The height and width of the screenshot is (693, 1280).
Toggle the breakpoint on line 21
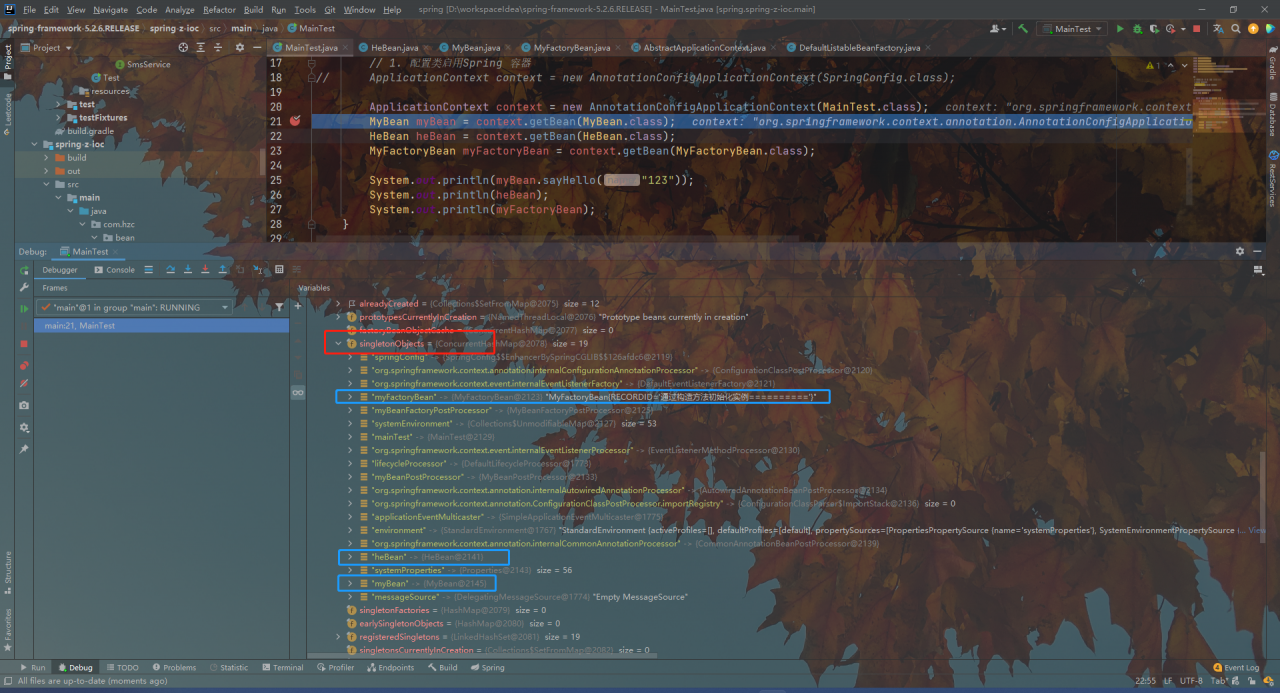tap(295, 121)
